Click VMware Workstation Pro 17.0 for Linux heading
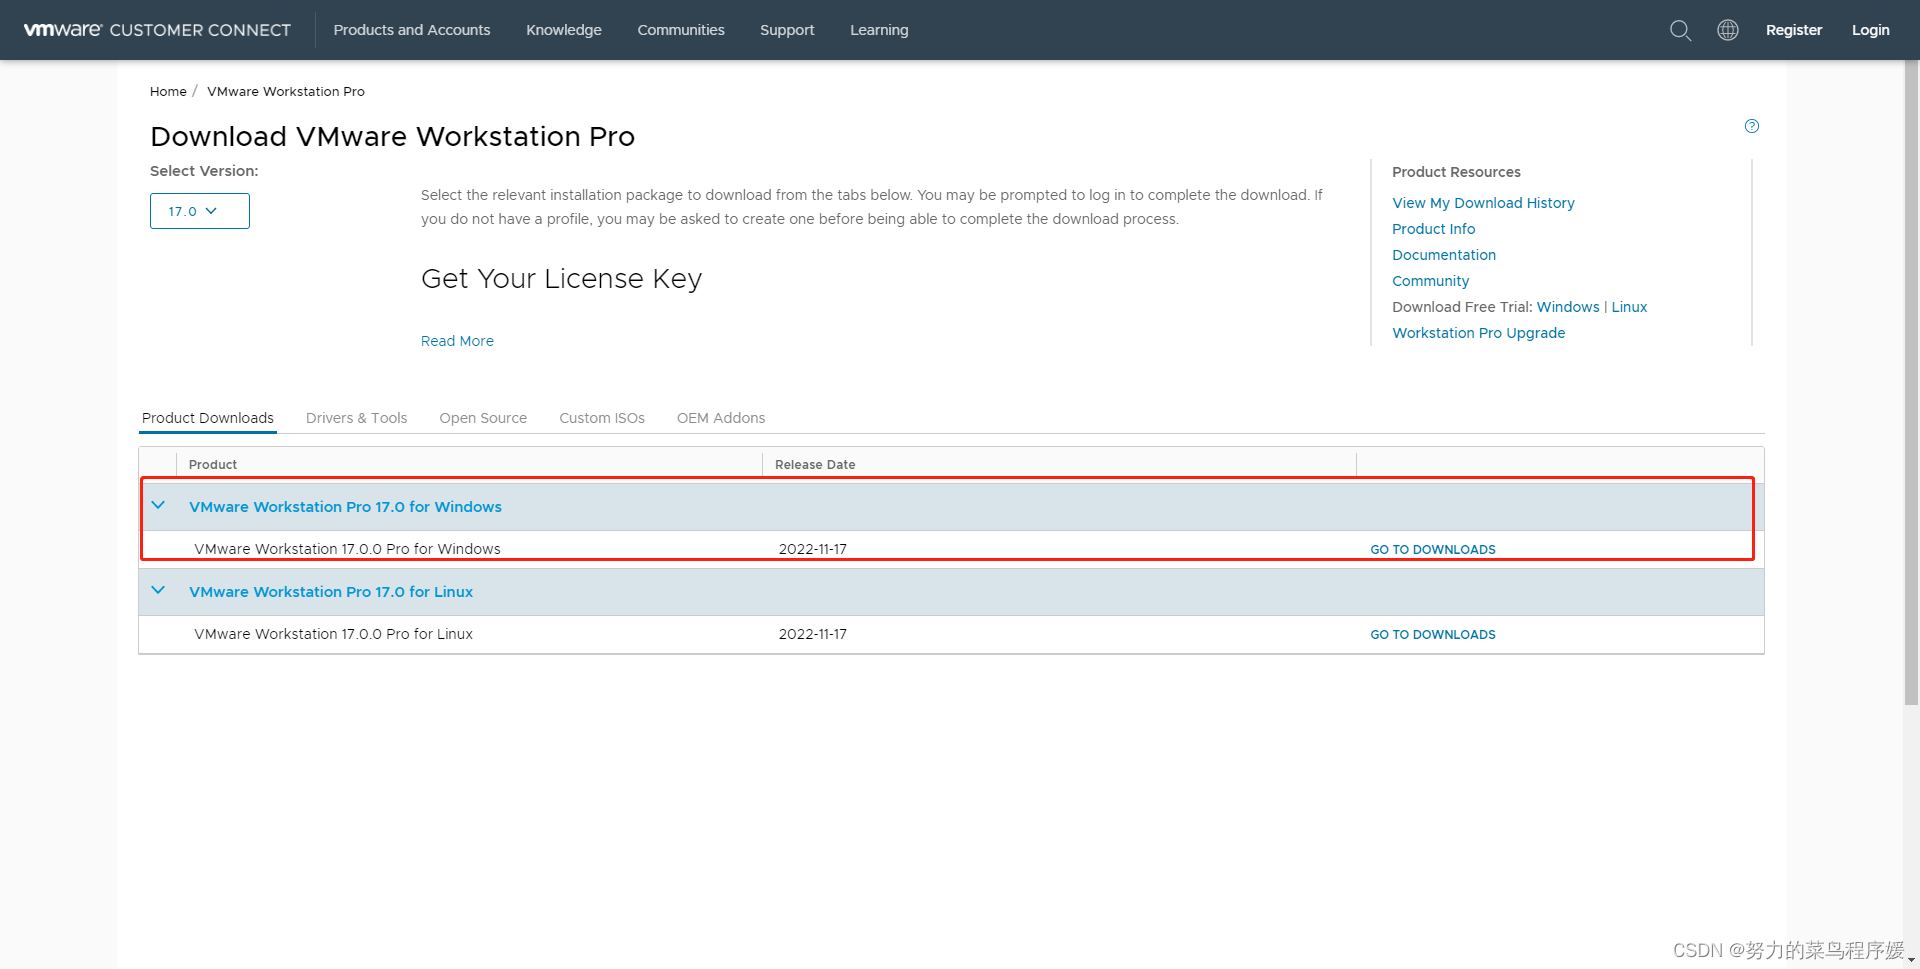This screenshot has width=1920, height=969. 331,592
